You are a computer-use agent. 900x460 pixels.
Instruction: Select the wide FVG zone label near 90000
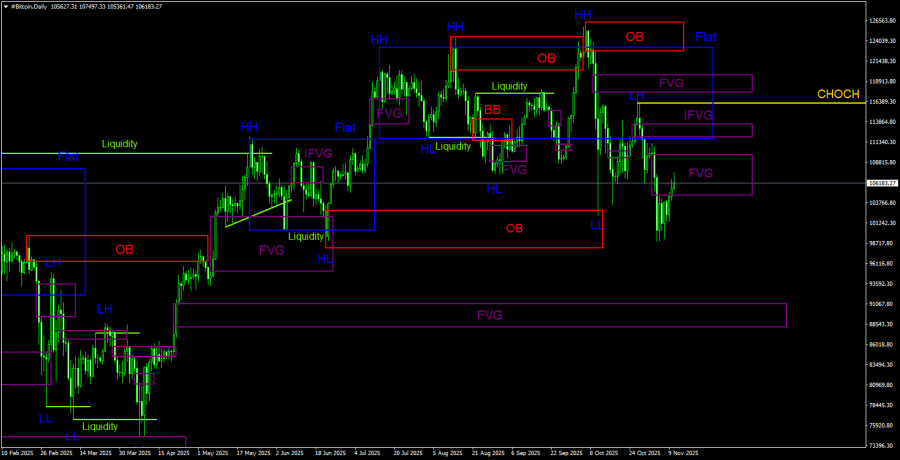tap(489, 315)
